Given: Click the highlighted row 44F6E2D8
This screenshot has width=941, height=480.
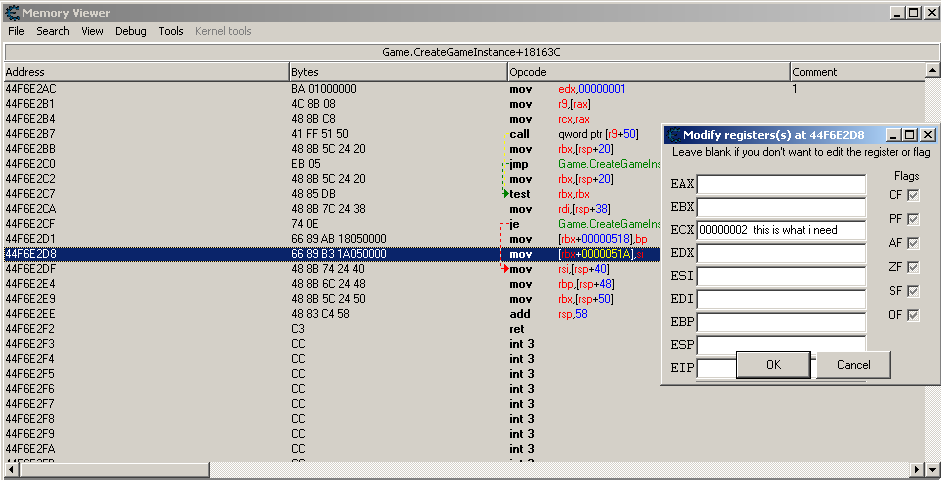Looking at the screenshot, I should click(333, 254).
